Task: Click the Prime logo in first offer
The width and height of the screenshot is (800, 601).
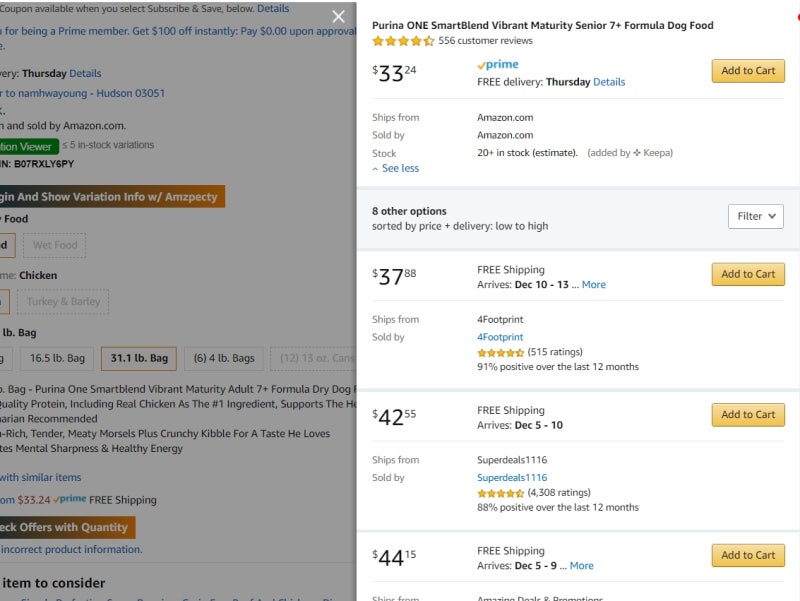Action: click(498, 65)
